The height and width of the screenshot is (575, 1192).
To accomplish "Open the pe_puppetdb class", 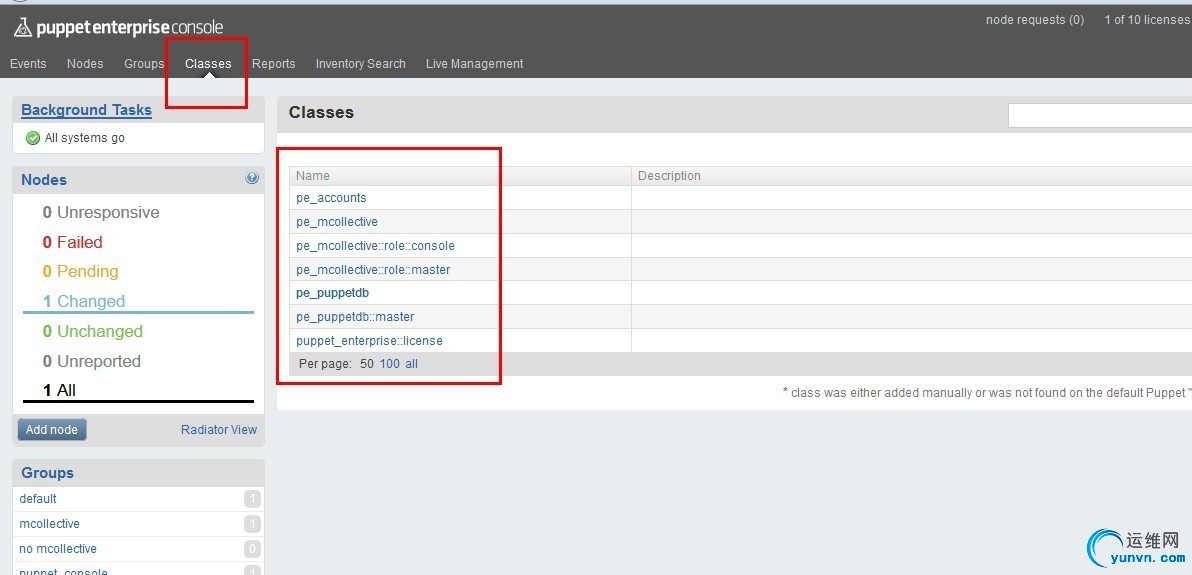I will point(332,293).
